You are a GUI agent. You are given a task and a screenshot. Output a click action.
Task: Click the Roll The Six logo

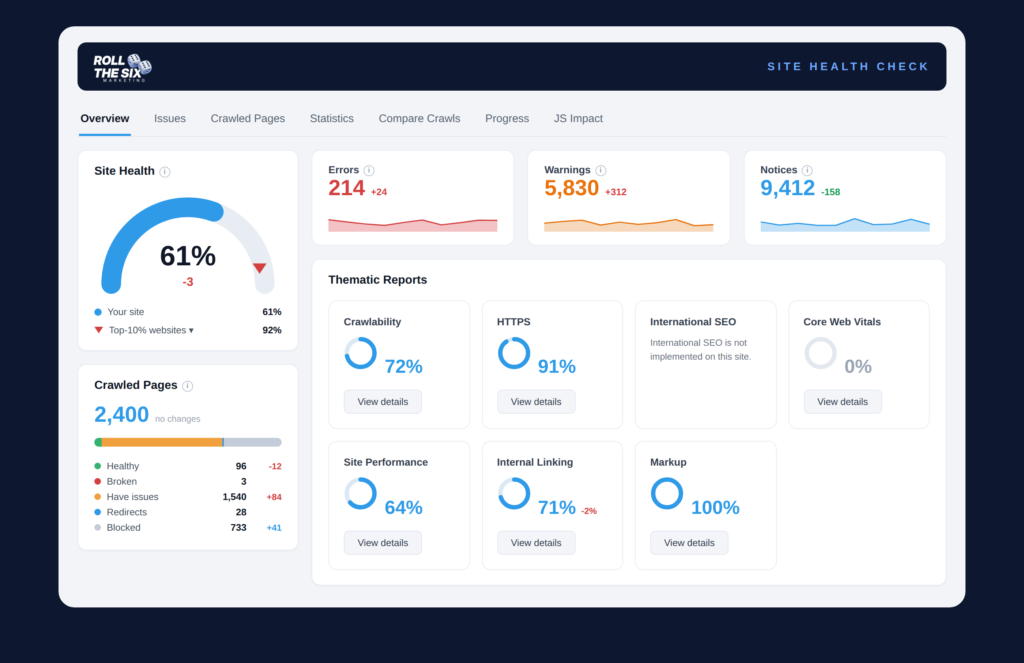tap(122, 67)
